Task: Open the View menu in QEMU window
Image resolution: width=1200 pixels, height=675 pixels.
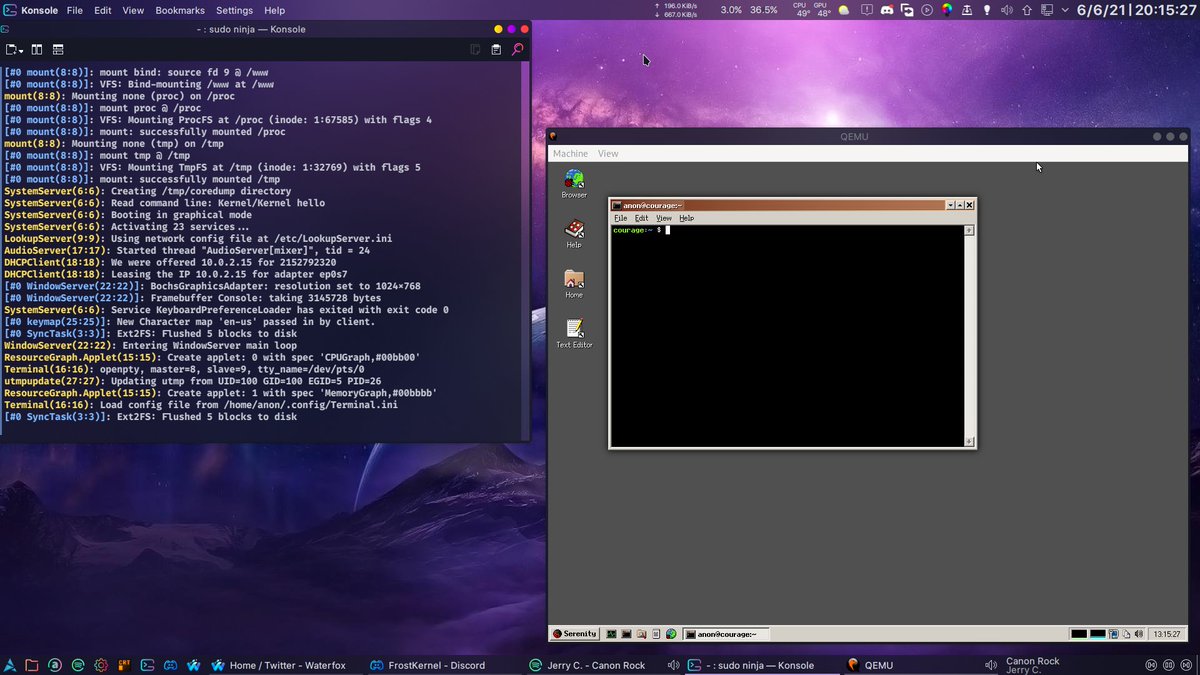Action: coord(608,154)
